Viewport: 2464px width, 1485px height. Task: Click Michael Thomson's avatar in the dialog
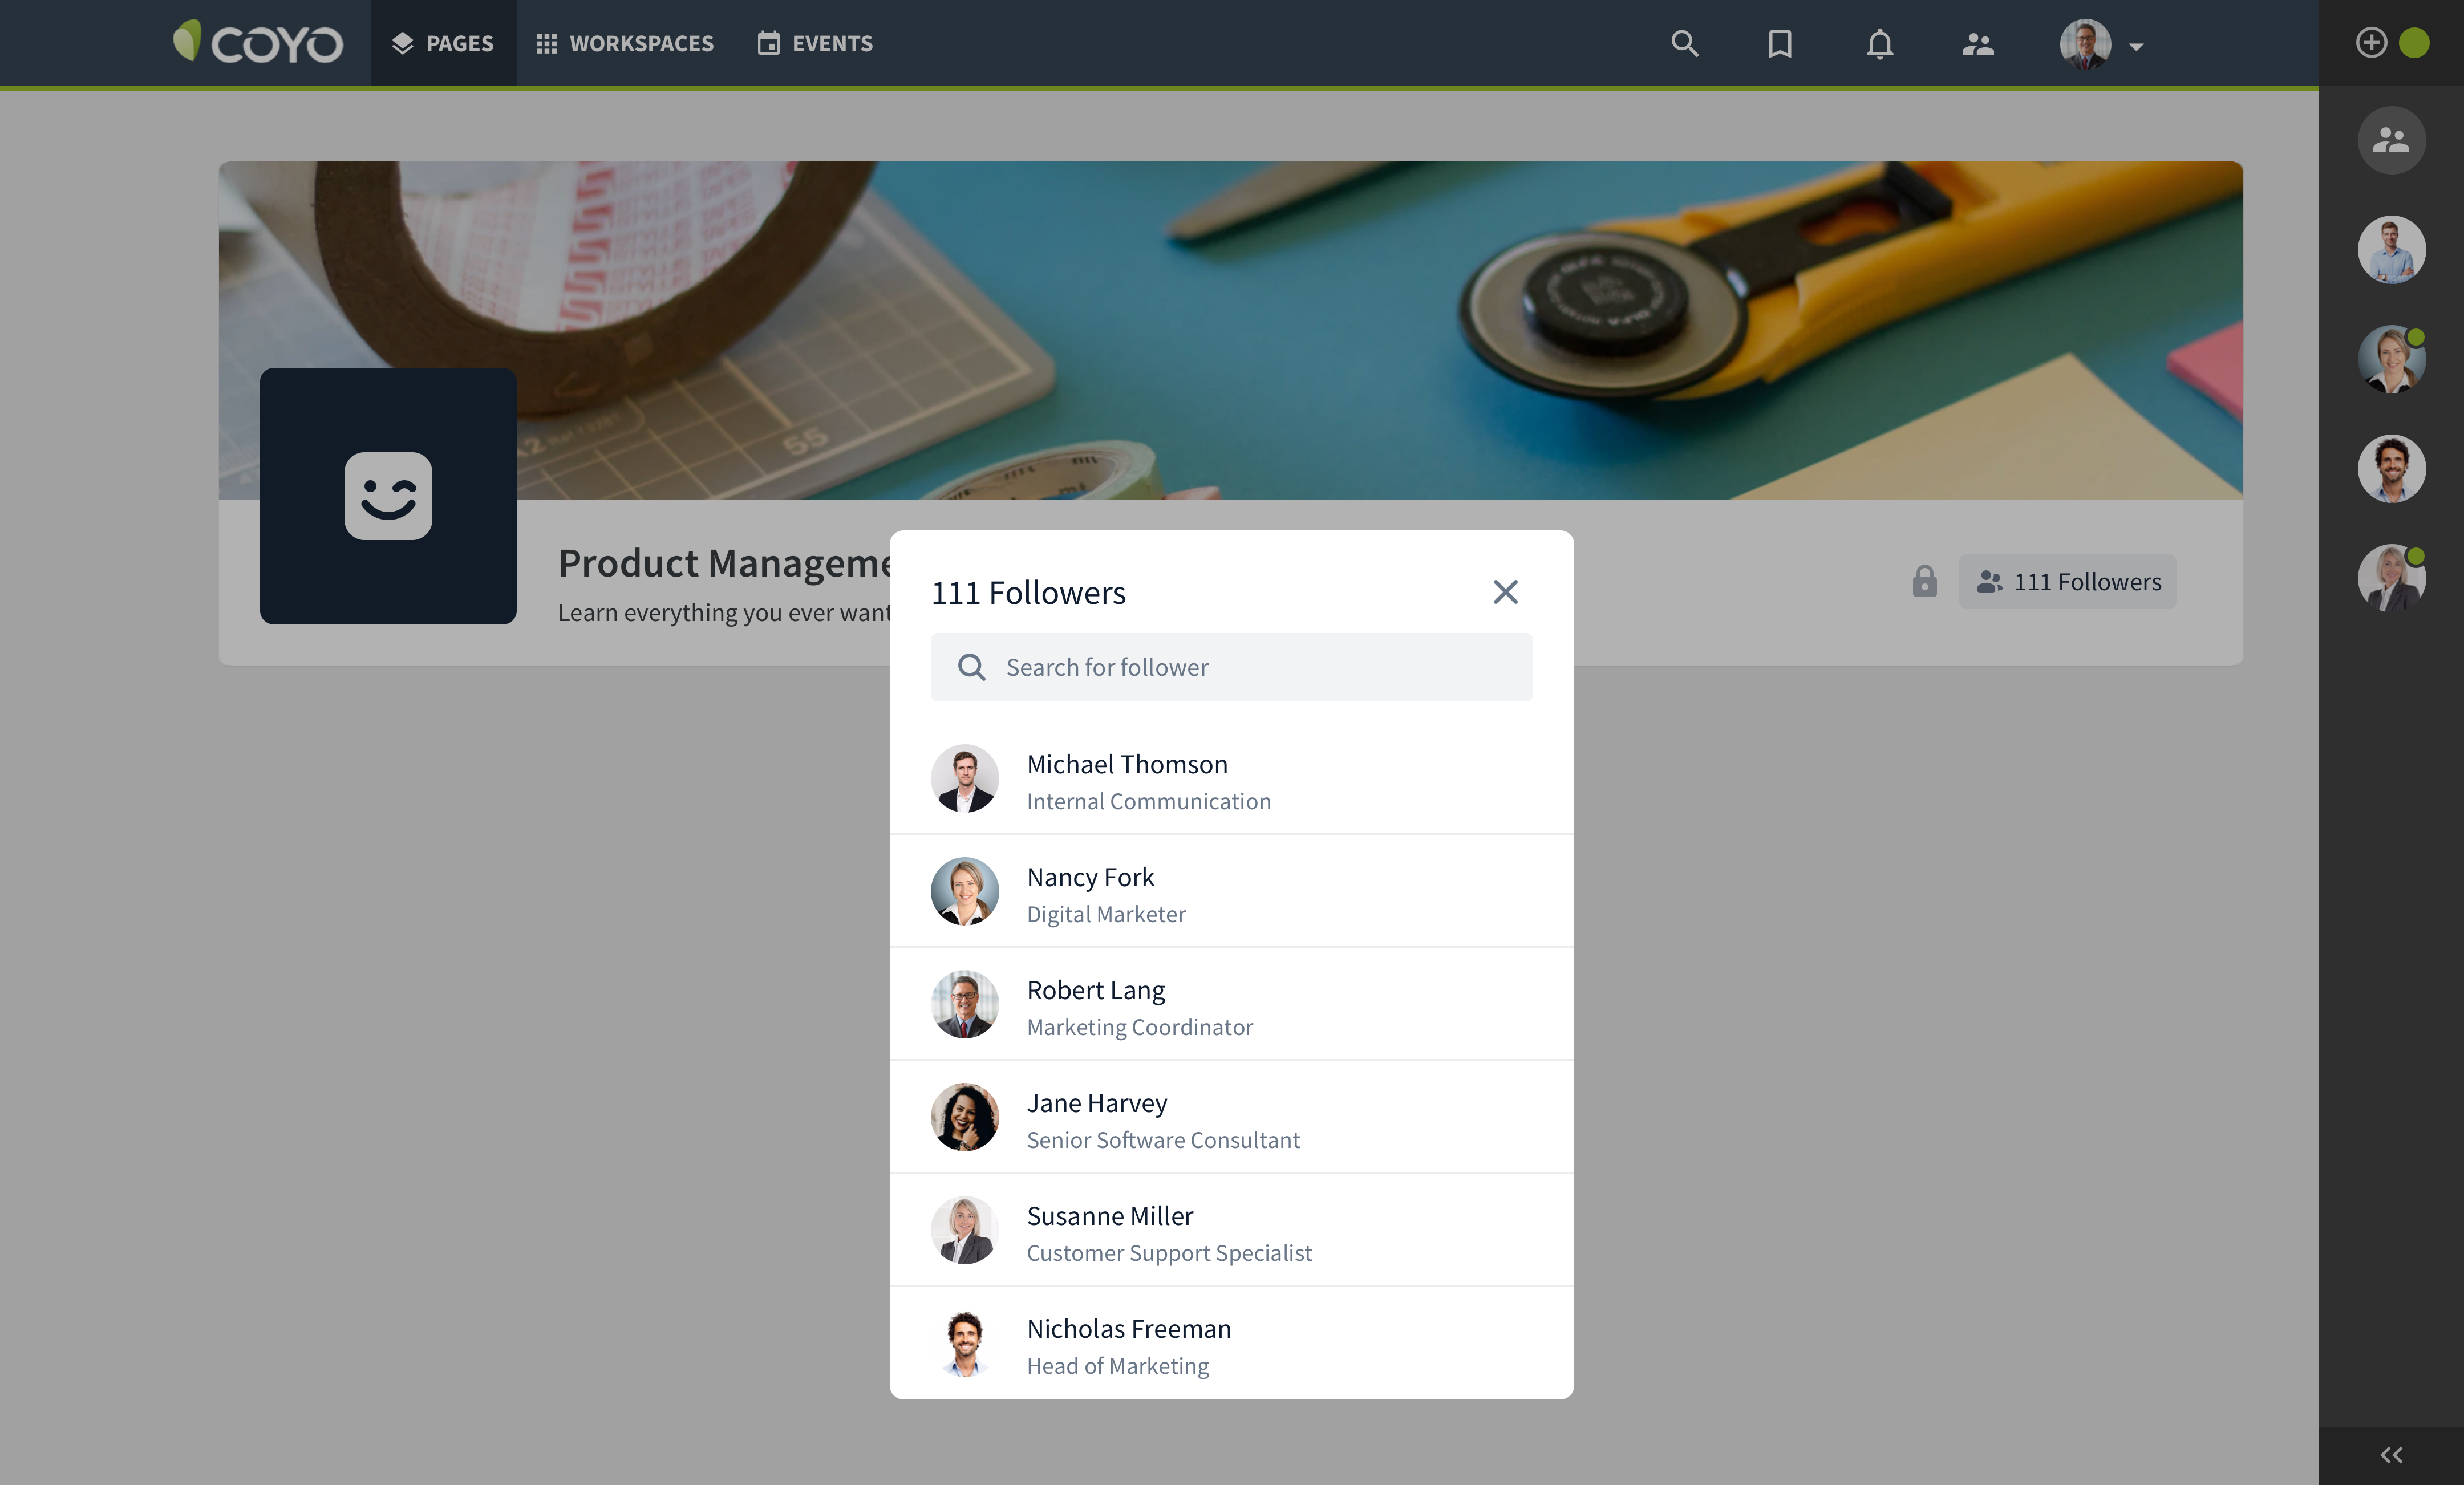click(965, 779)
